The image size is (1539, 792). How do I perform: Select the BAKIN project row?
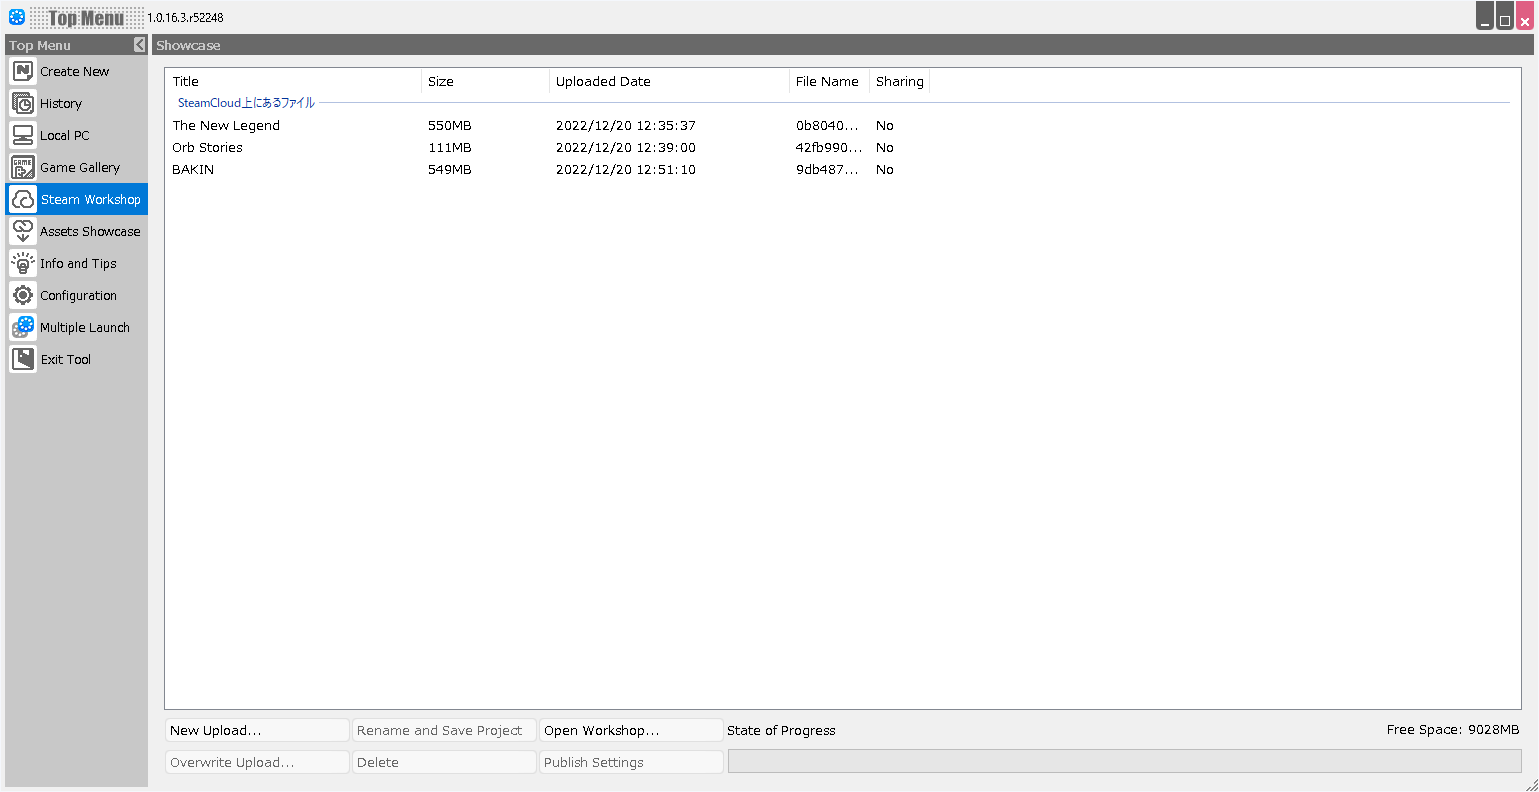193,170
